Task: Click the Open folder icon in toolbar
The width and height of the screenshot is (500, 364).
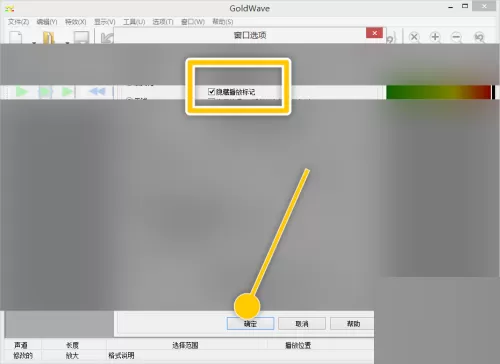Action: tap(49, 37)
